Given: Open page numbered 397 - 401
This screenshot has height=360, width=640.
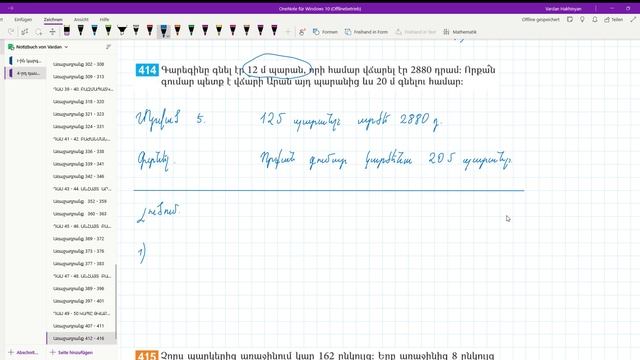Looking at the screenshot, I should 81,301.
